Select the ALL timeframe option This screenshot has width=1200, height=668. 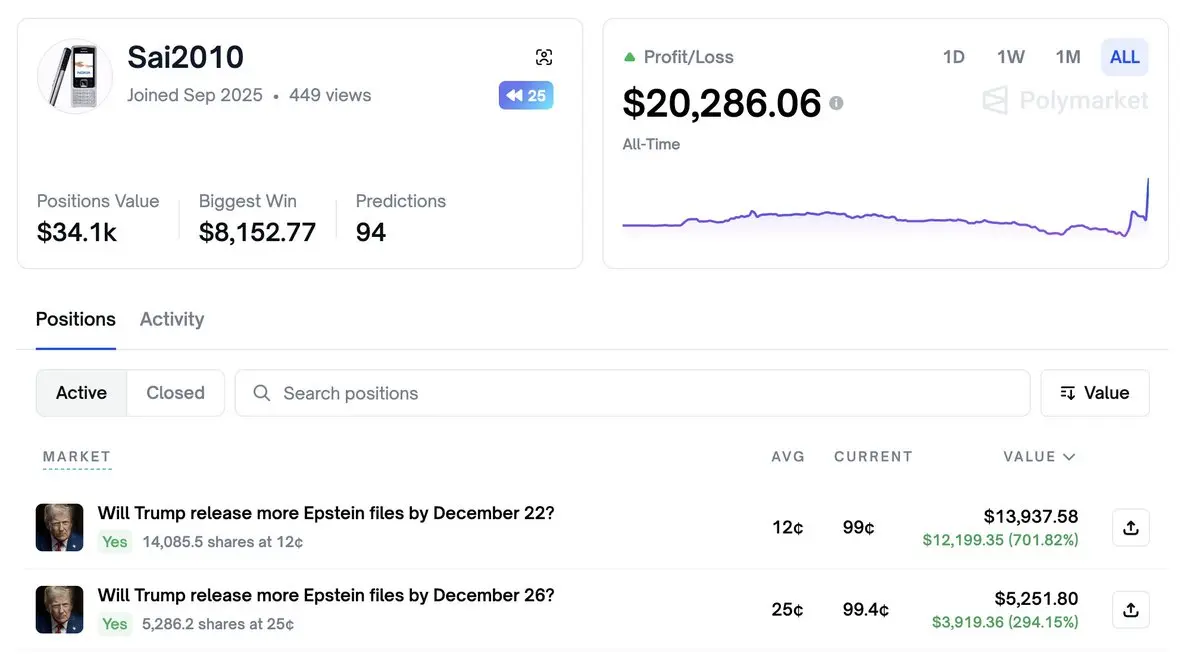click(x=1124, y=57)
